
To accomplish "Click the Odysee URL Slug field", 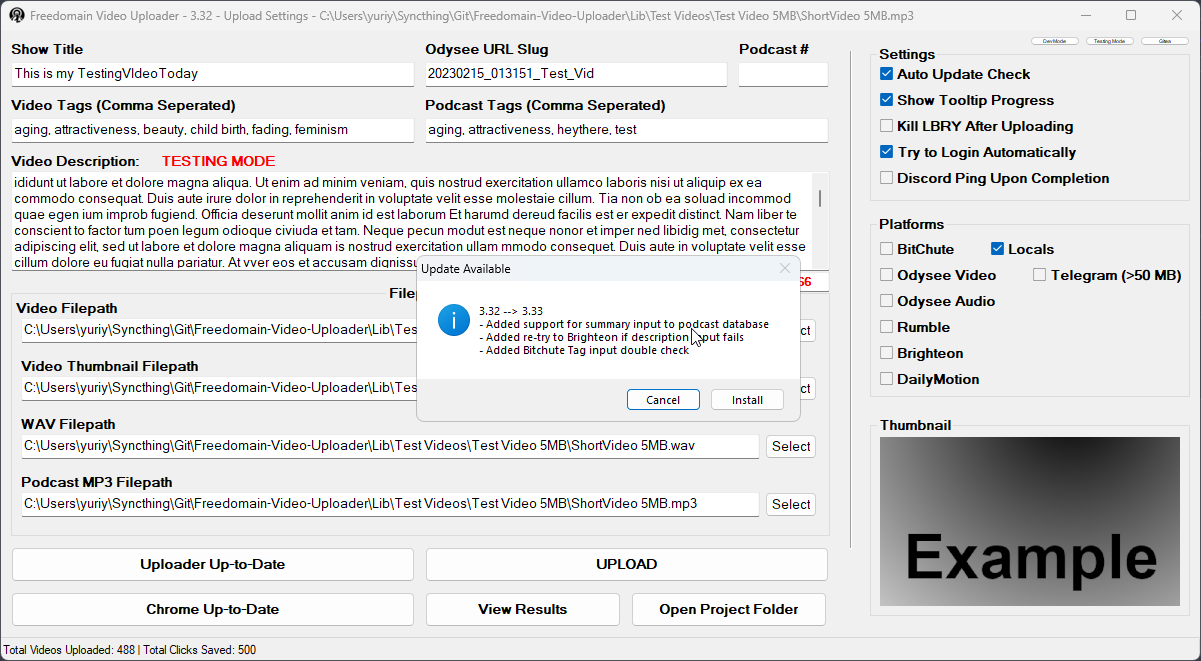I will point(576,74).
